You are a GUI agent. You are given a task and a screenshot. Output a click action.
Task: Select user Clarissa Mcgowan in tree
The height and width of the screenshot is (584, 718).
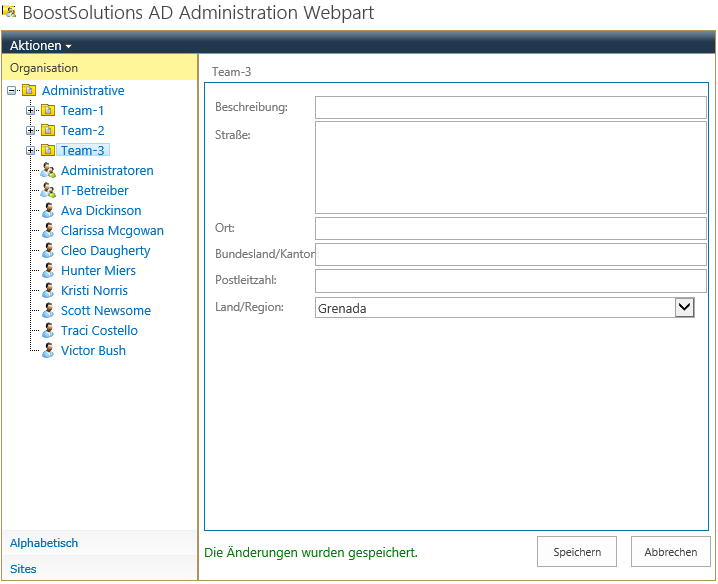pos(112,230)
